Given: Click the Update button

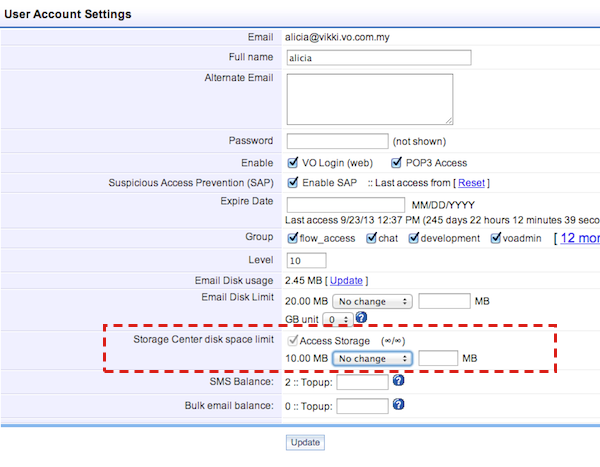Looking at the screenshot, I should point(305,442).
